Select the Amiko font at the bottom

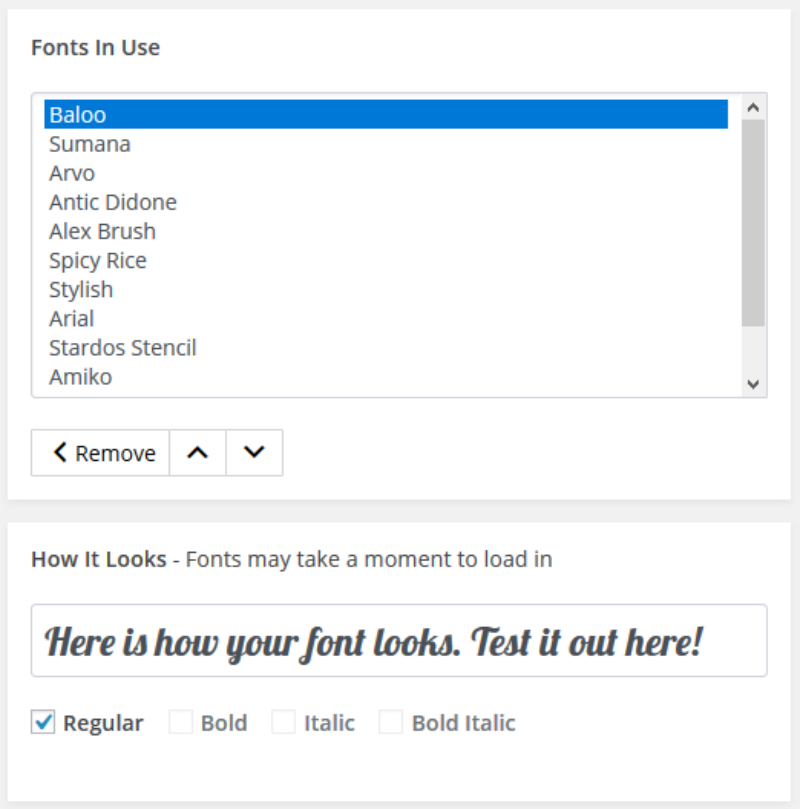click(78, 377)
